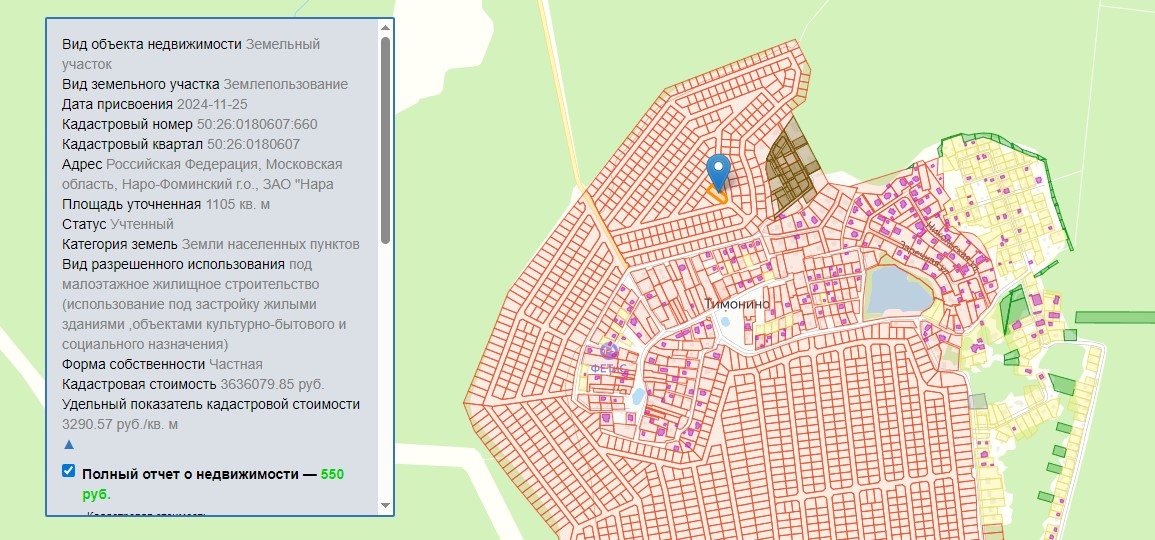Click the blue location pin marker

click(x=718, y=172)
